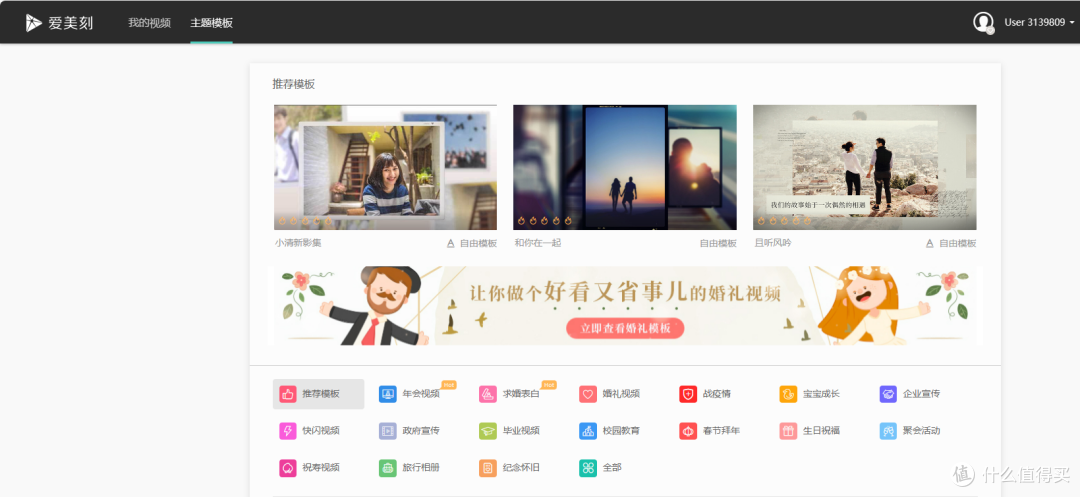Image resolution: width=1080 pixels, height=497 pixels.
Task: Click the 爱美刻 brand name text
Action: click(70, 23)
